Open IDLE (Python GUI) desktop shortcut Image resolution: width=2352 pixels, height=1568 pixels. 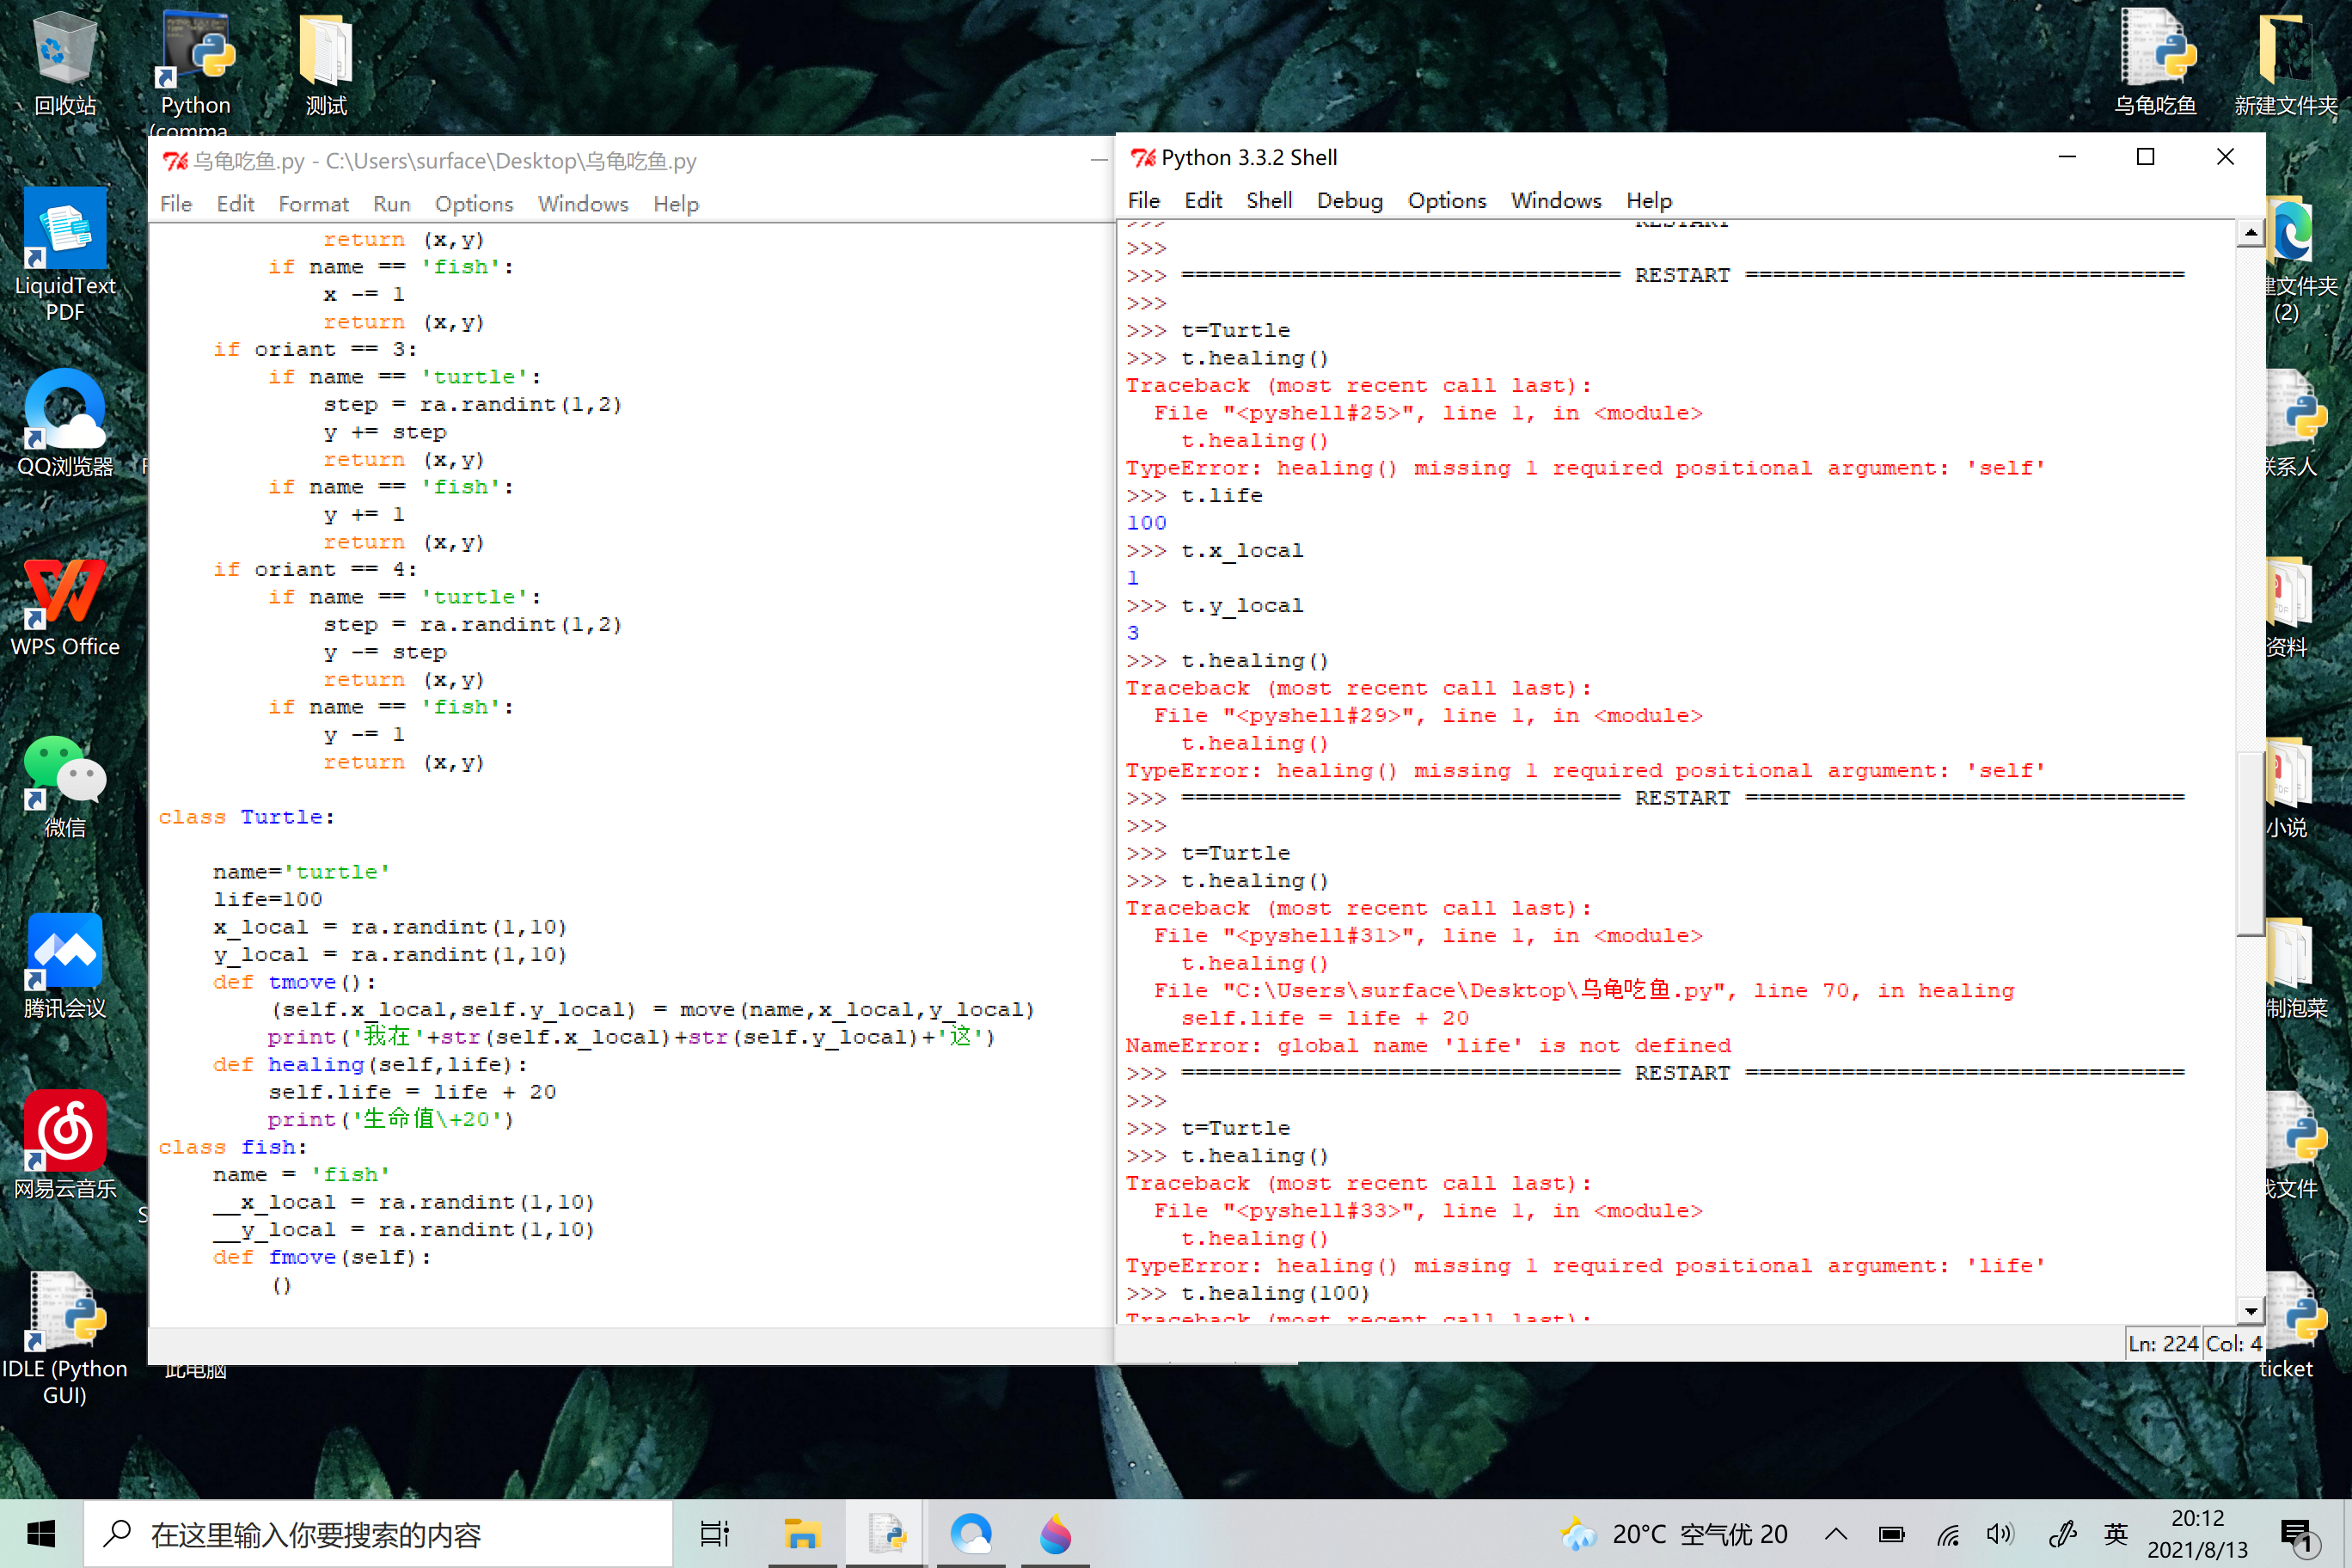[x=65, y=1338]
